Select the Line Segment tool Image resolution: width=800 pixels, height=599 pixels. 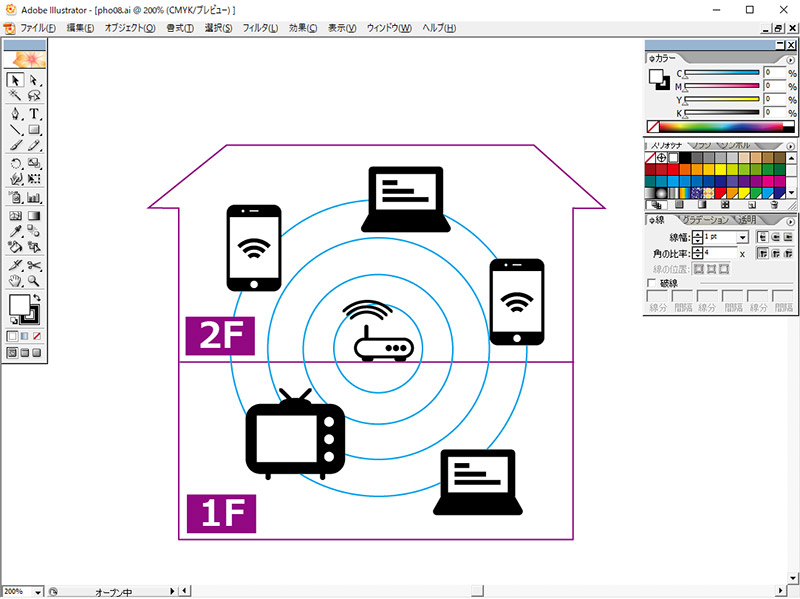[15, 130]
